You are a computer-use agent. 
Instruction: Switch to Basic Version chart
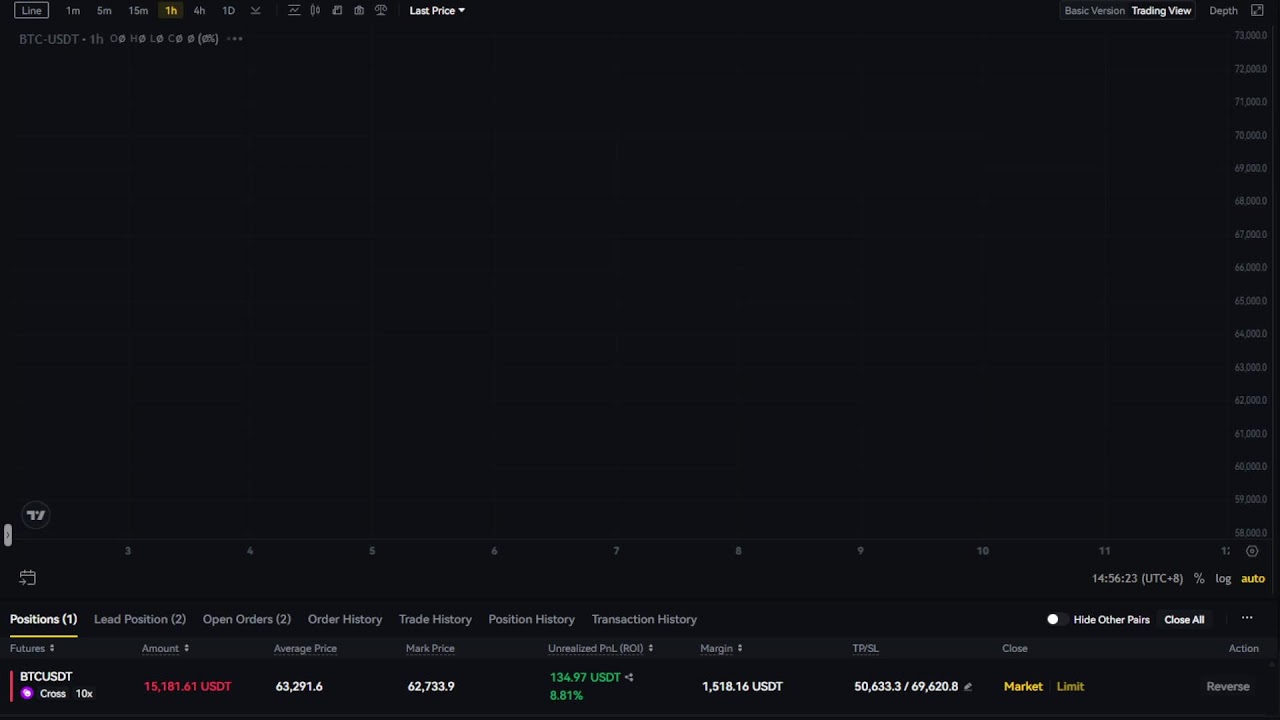(1094, 10)
